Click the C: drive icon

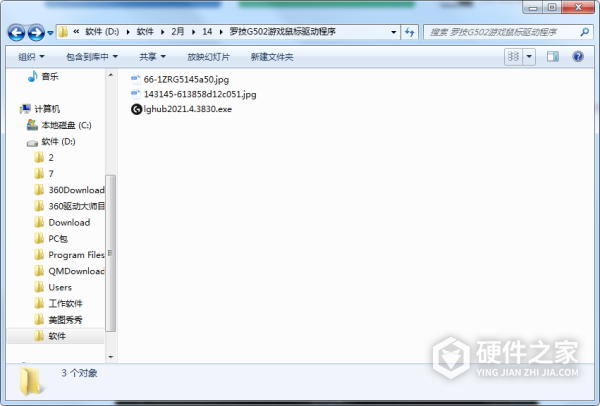(x=32, y=125)
